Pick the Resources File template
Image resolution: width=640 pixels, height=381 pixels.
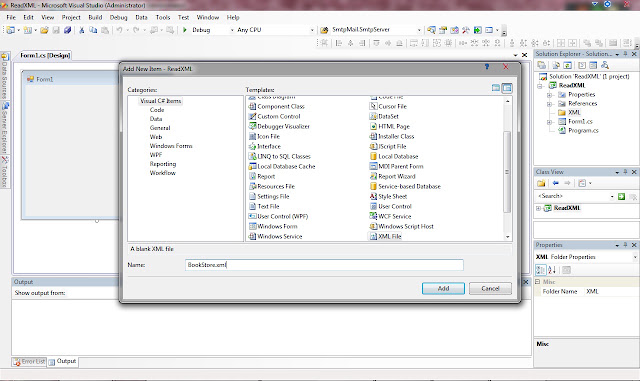tap(272, 186)
